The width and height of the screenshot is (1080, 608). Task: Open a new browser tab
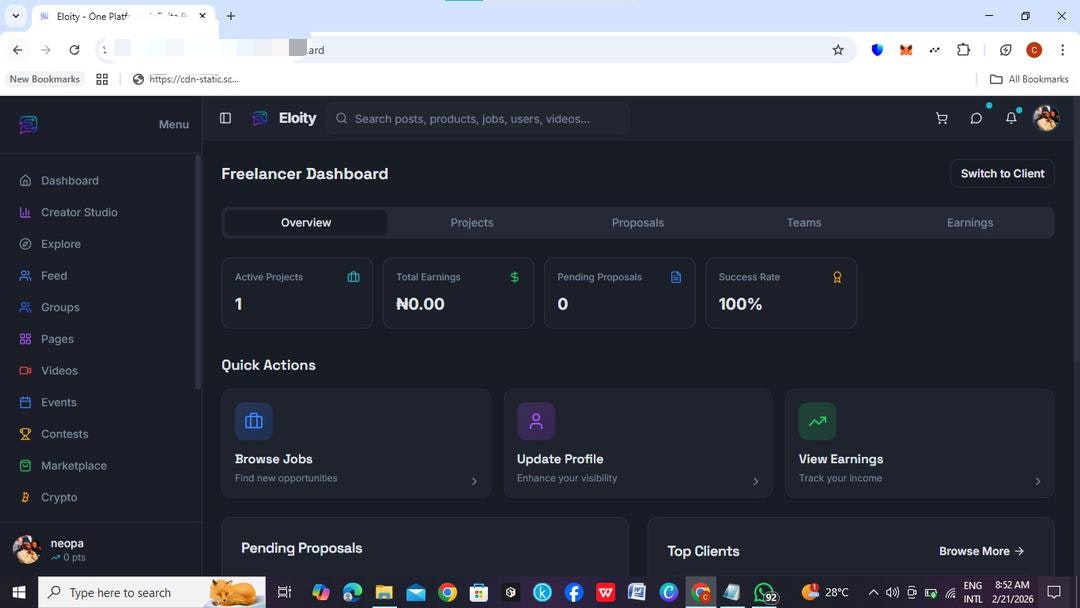[231, 16]
